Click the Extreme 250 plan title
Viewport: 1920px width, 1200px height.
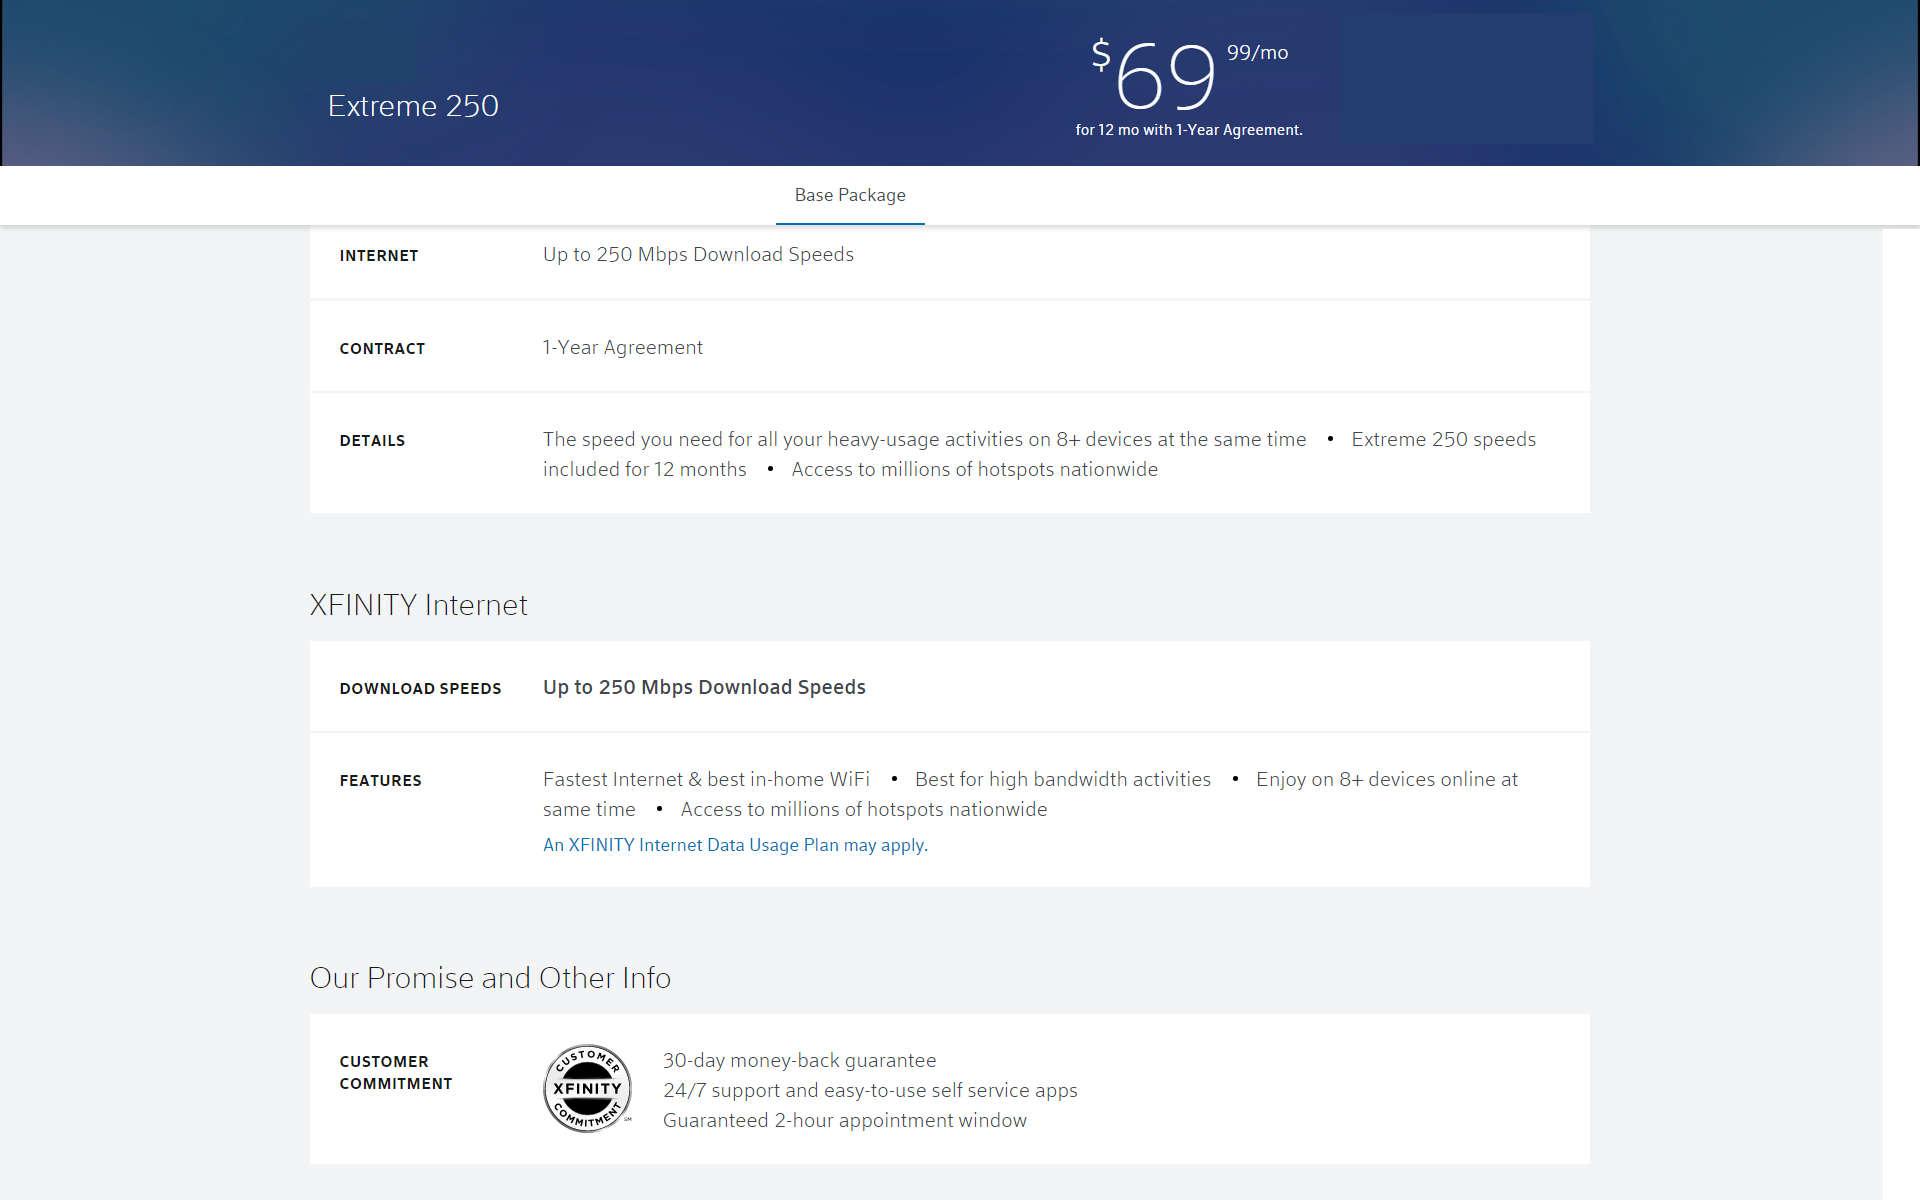413,106
